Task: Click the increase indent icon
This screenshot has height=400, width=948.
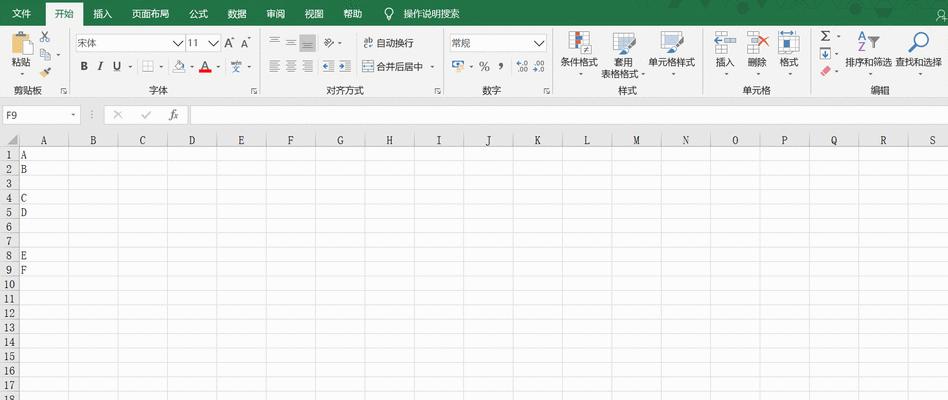Action: pos(345,66)
